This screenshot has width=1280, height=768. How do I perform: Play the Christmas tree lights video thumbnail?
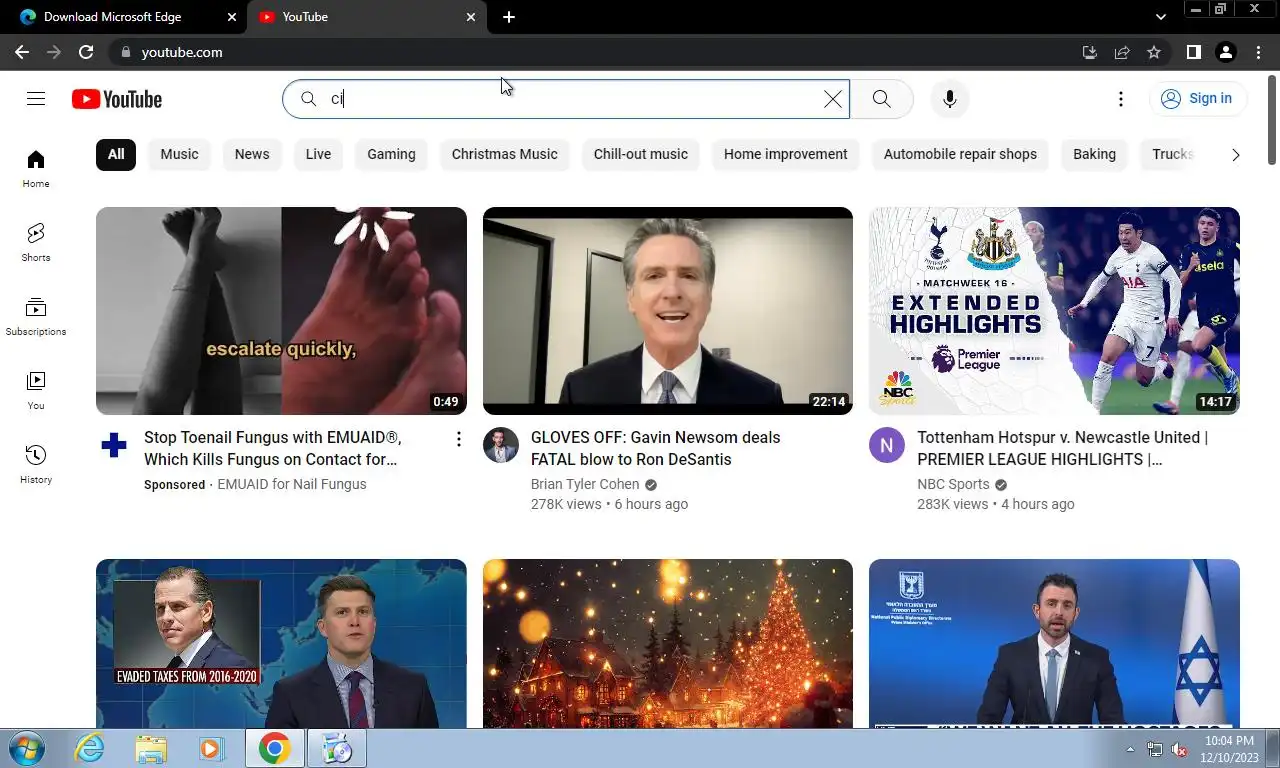[x=668, y=643]
